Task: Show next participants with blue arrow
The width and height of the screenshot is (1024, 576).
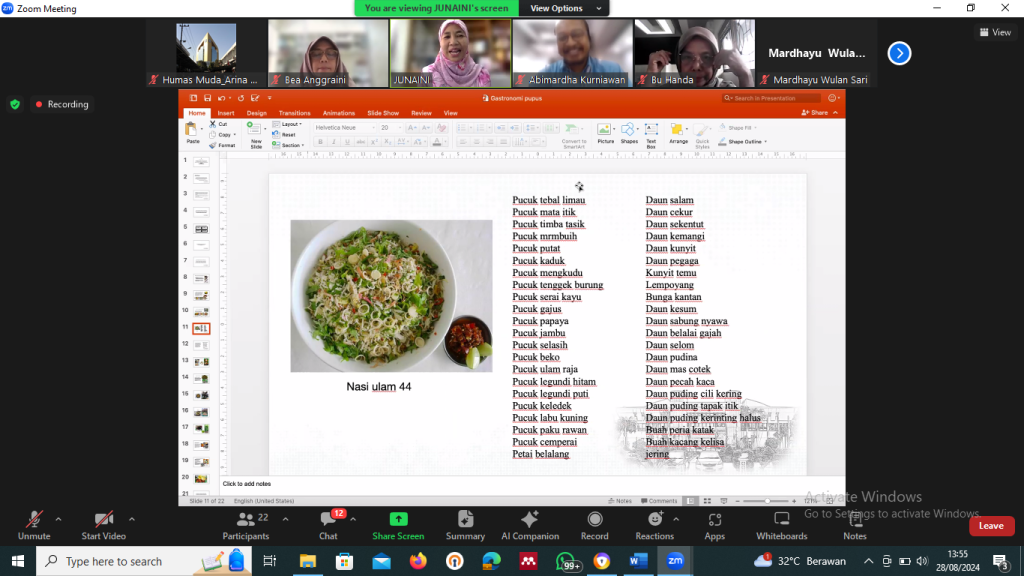Action: 899,53
